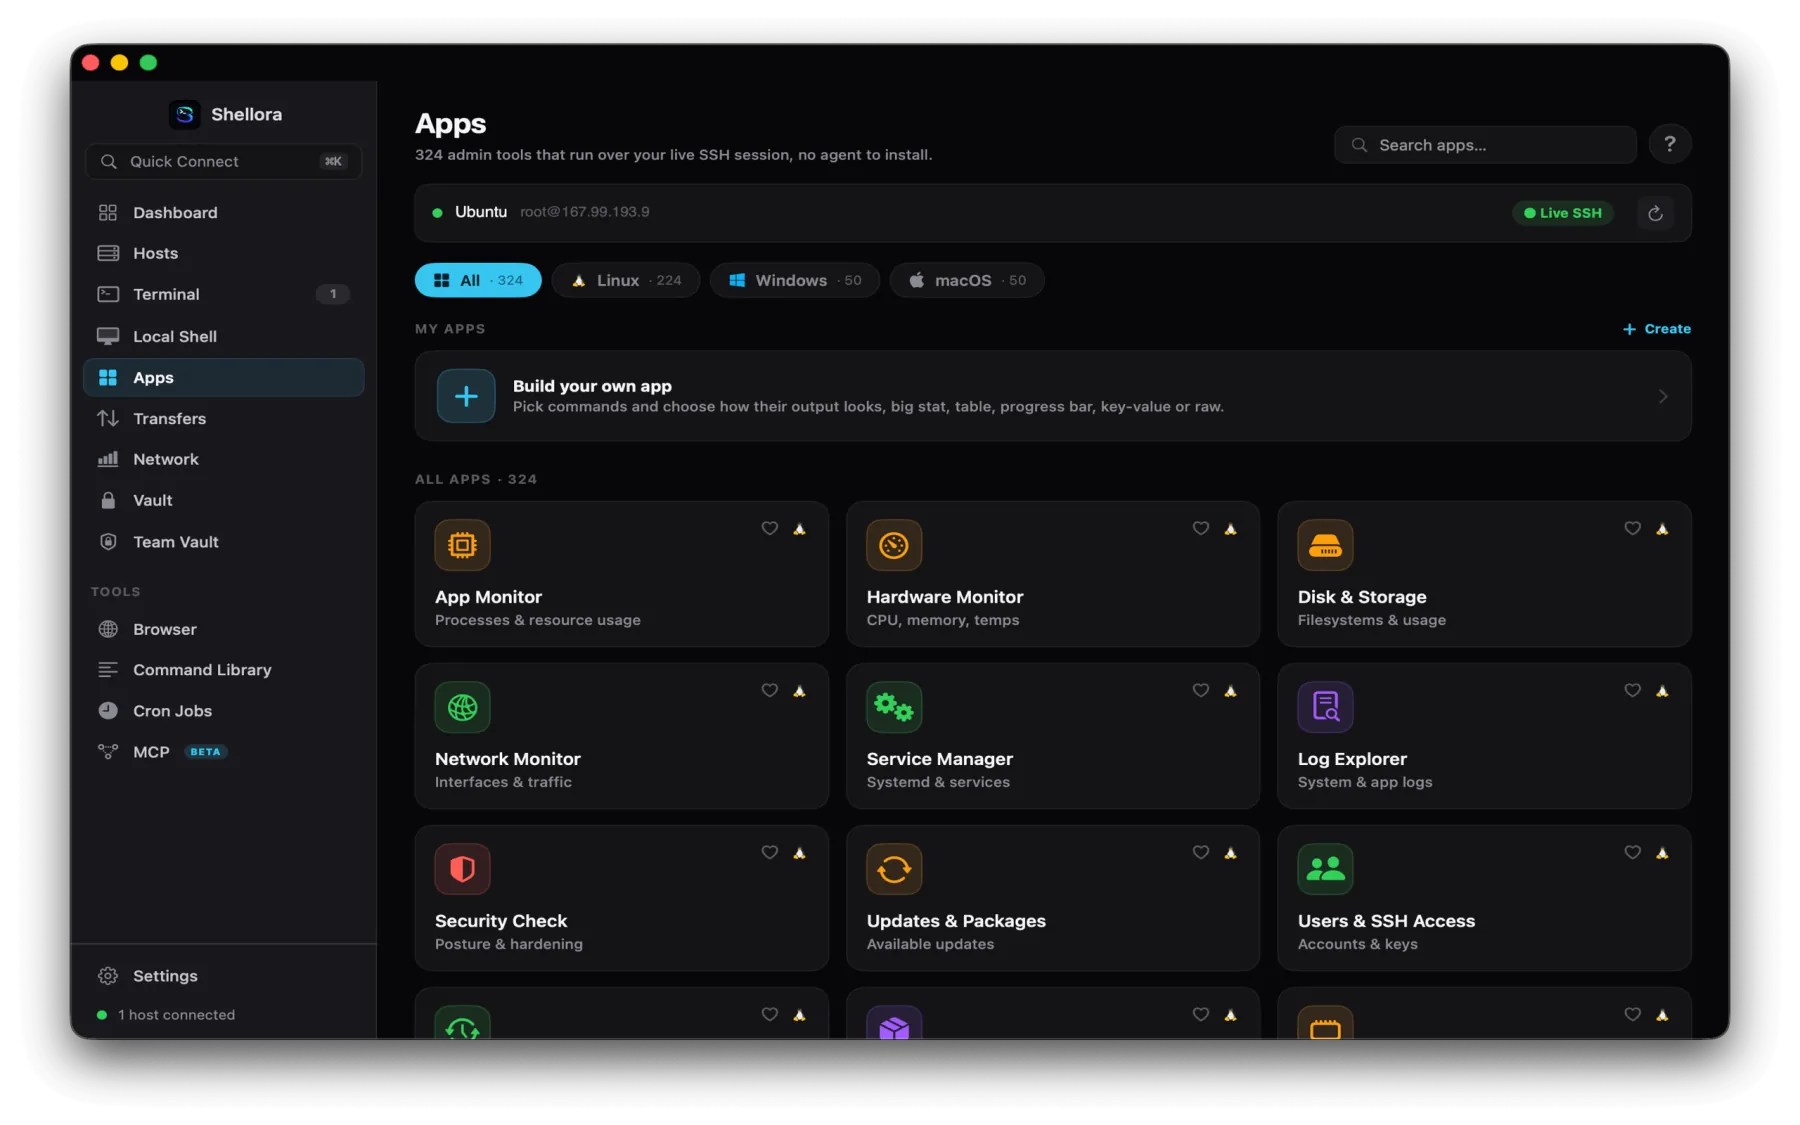Open the Disk & Storage drive icon
Screen dimensions: 1800x1125
pyautogui.click(x=1325, y=545)
